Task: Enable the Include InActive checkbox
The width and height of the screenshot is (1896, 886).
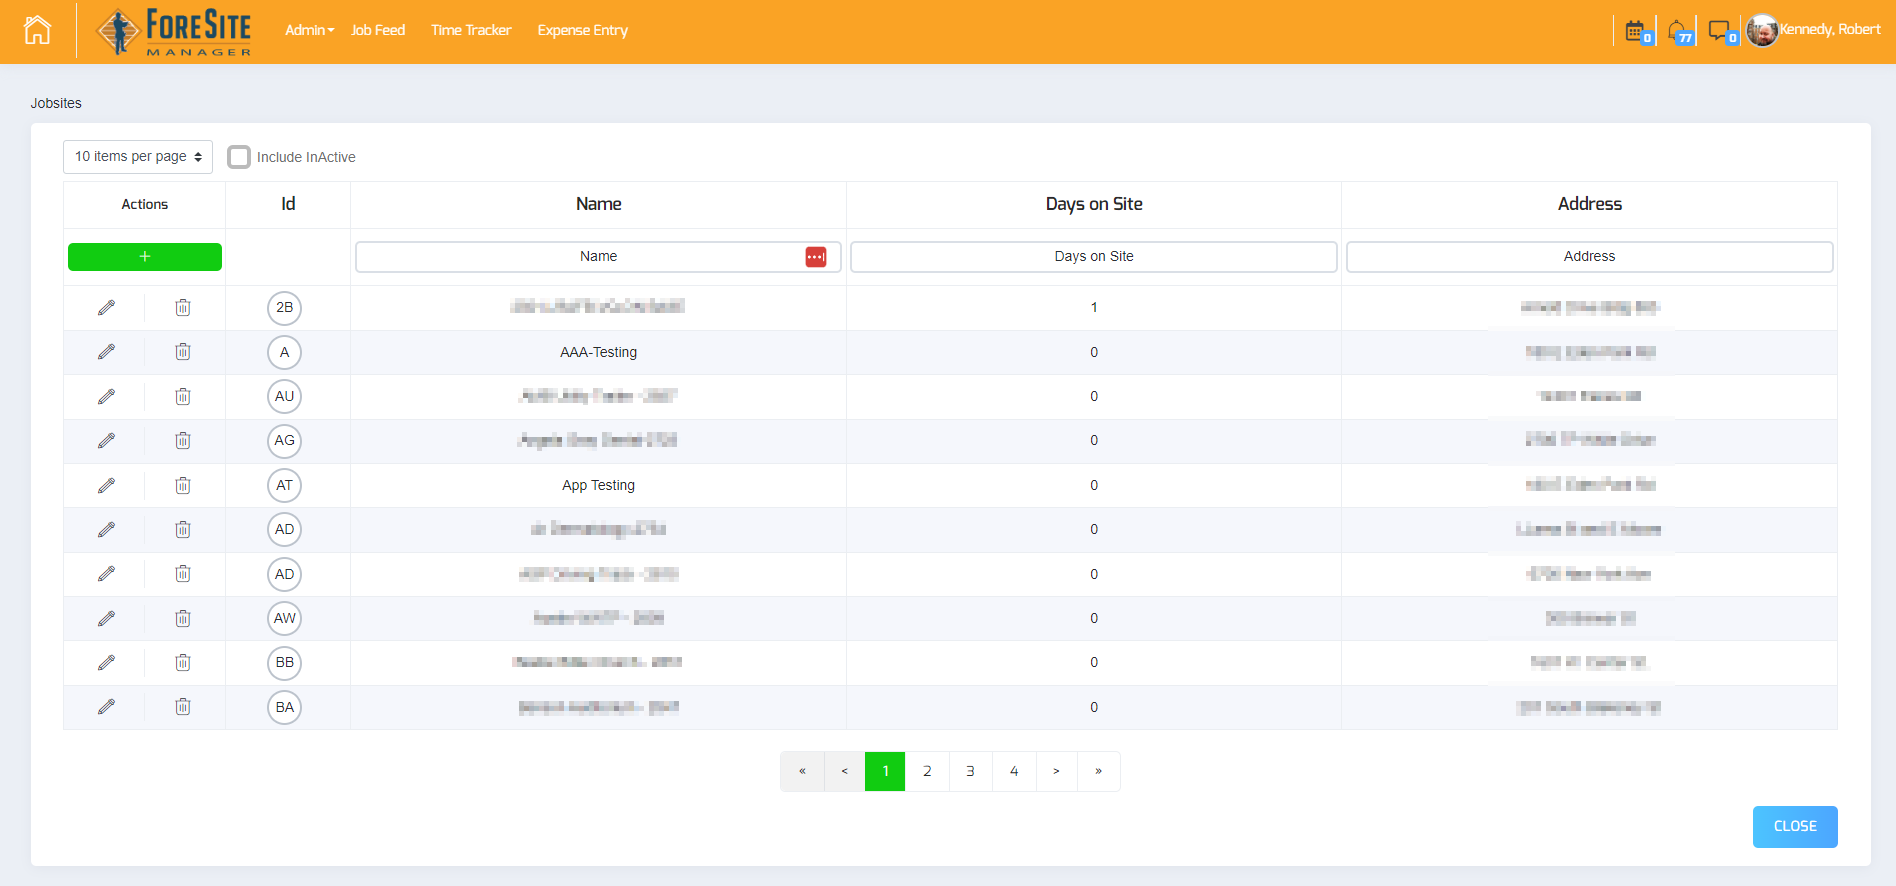Action: point(239,157)
